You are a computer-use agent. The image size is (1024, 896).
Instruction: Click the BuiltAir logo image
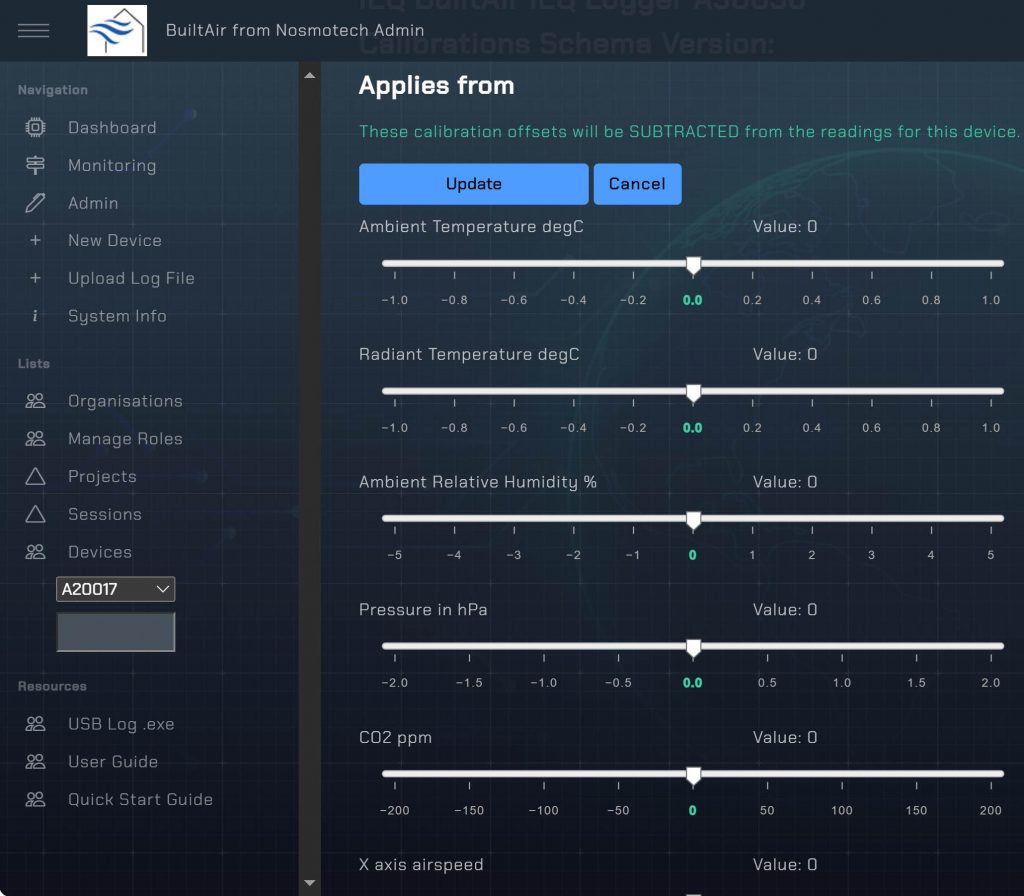coord(117,30)
